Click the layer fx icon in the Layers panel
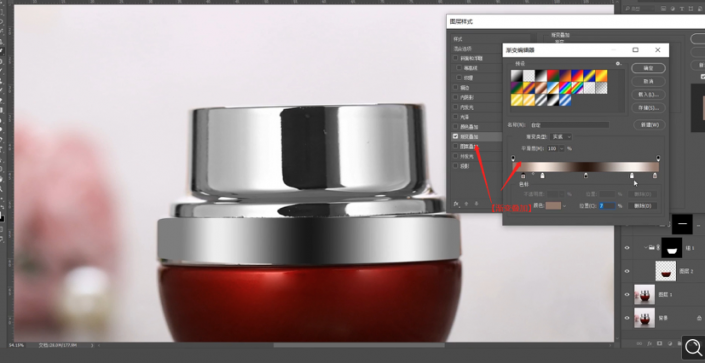 click(x=649, y=343)
